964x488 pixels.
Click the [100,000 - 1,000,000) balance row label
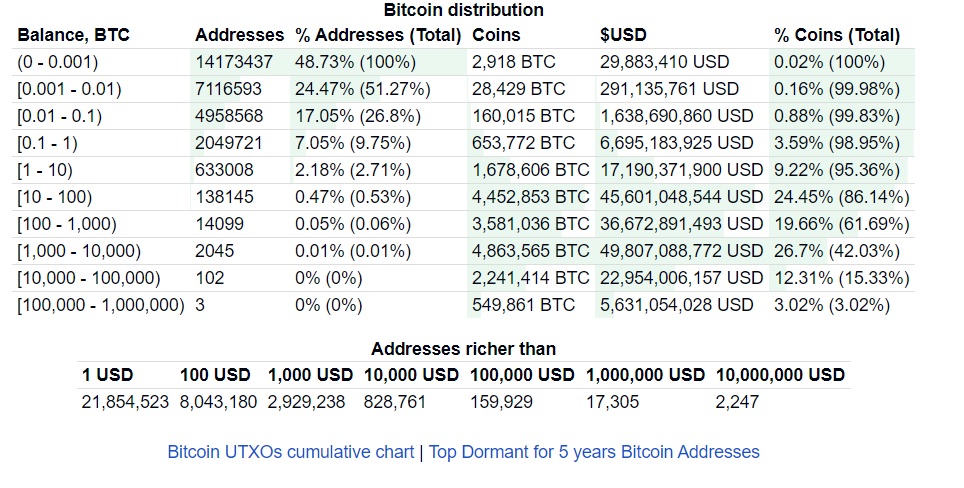point(101,305)
